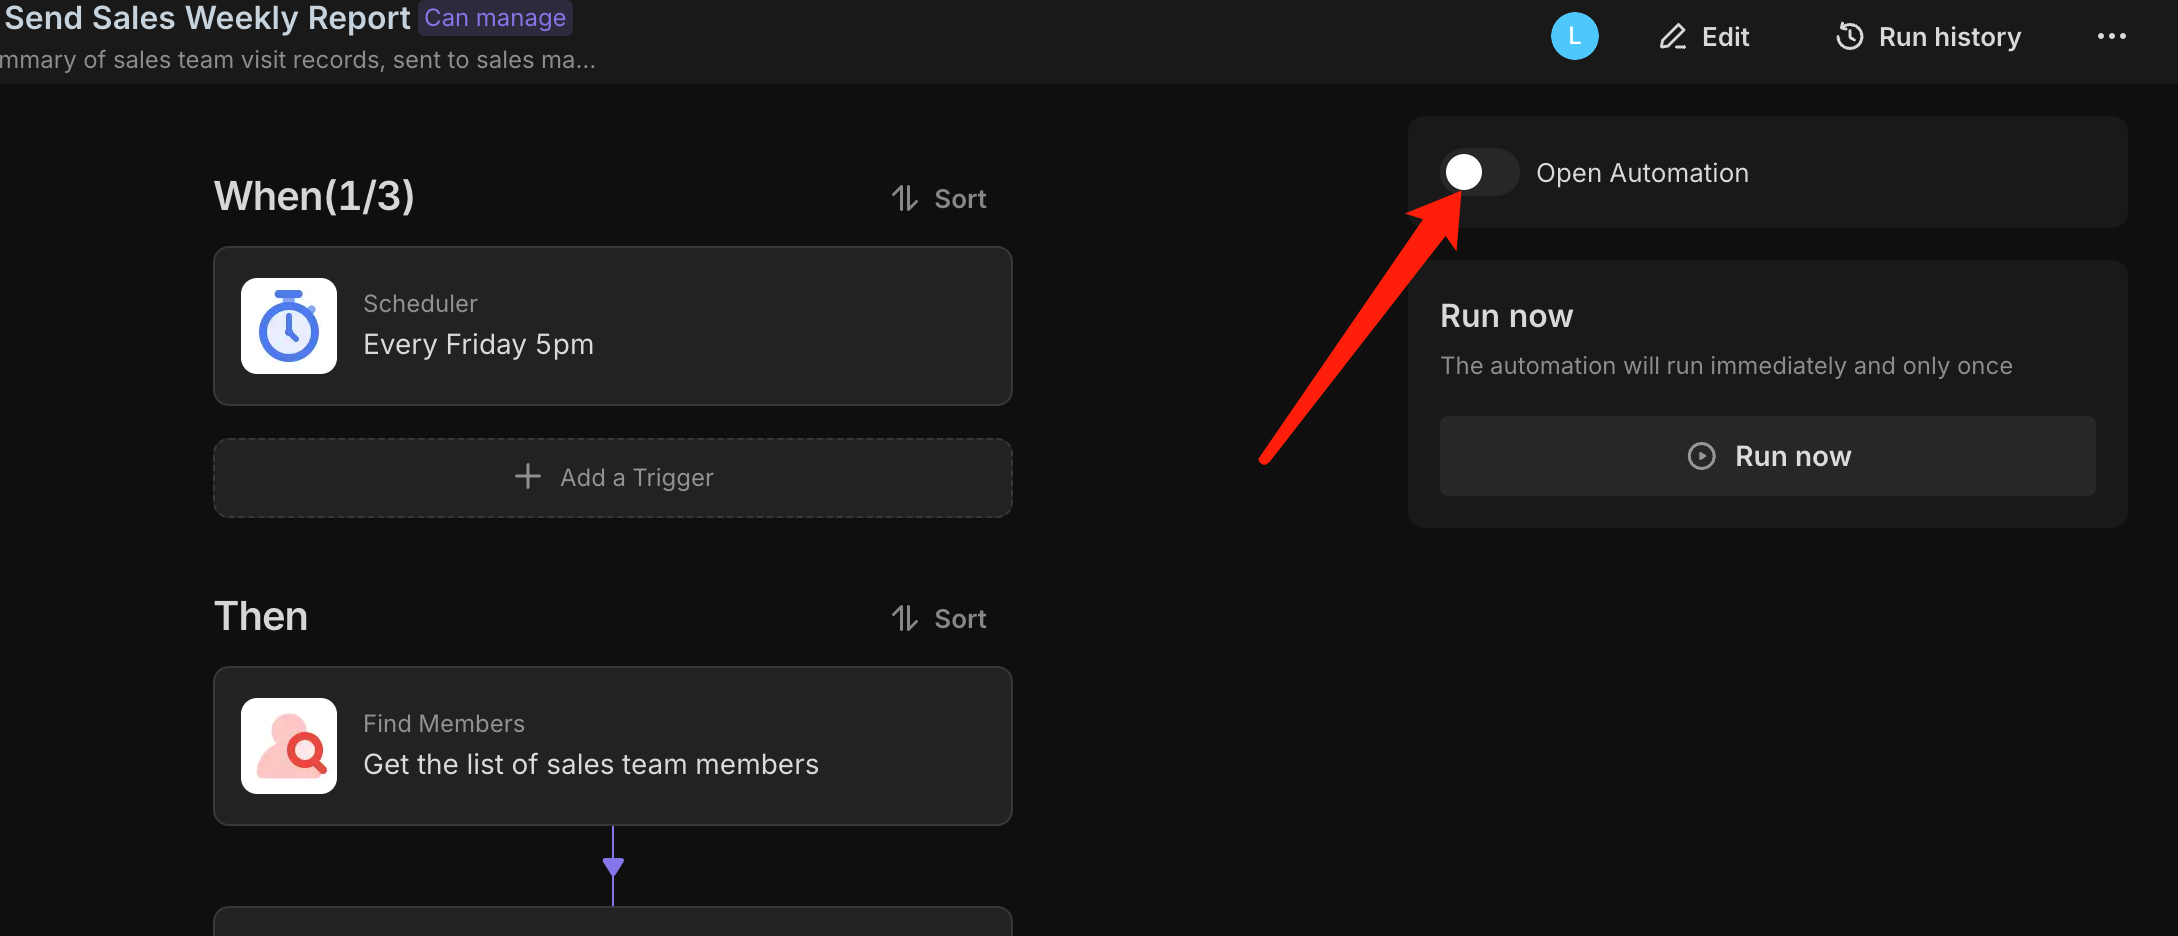
Task: Toggle the Open Automation switch
Action: click(1479, 172)
